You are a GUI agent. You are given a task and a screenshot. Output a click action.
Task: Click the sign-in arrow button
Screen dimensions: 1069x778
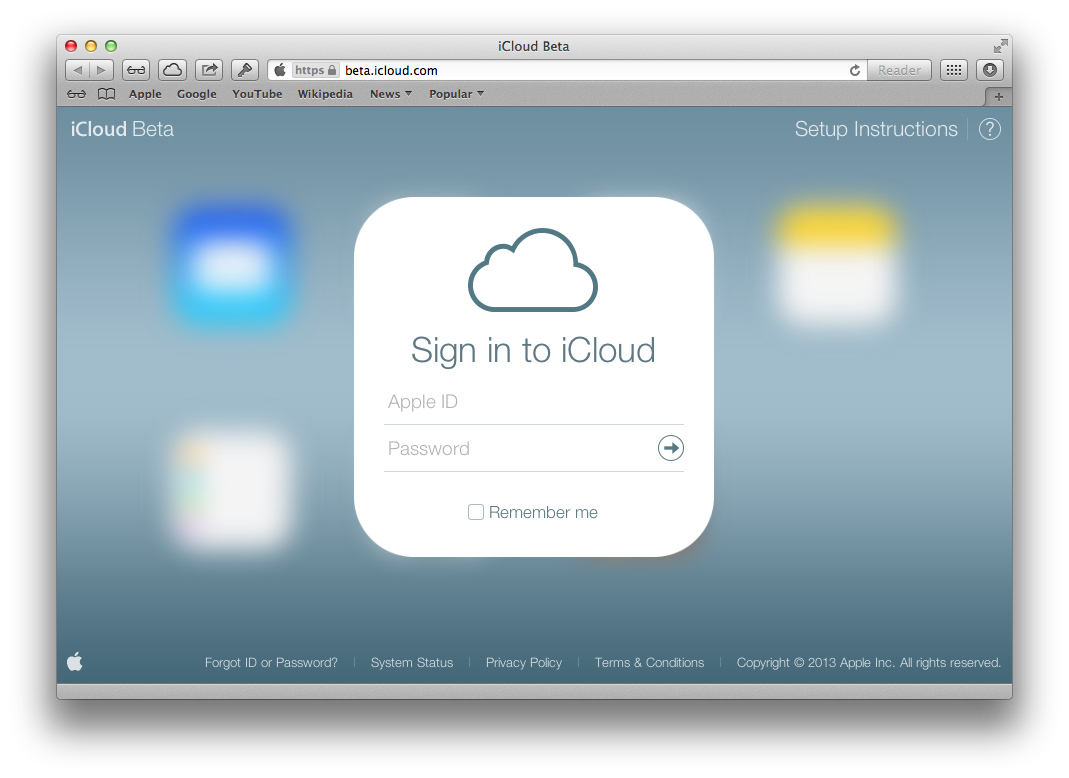[670, 448]
